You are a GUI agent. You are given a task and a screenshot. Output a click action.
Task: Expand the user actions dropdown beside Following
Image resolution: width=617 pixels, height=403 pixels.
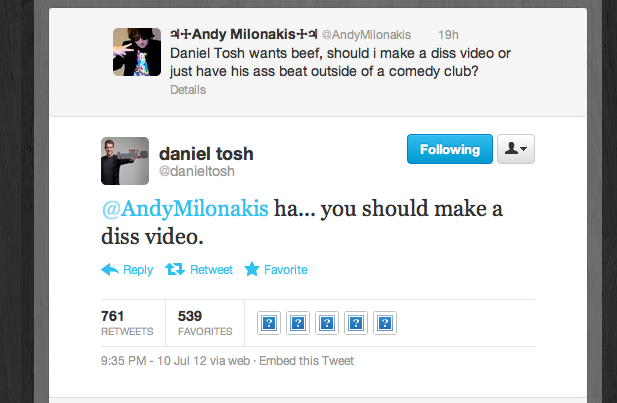(516, 149)
